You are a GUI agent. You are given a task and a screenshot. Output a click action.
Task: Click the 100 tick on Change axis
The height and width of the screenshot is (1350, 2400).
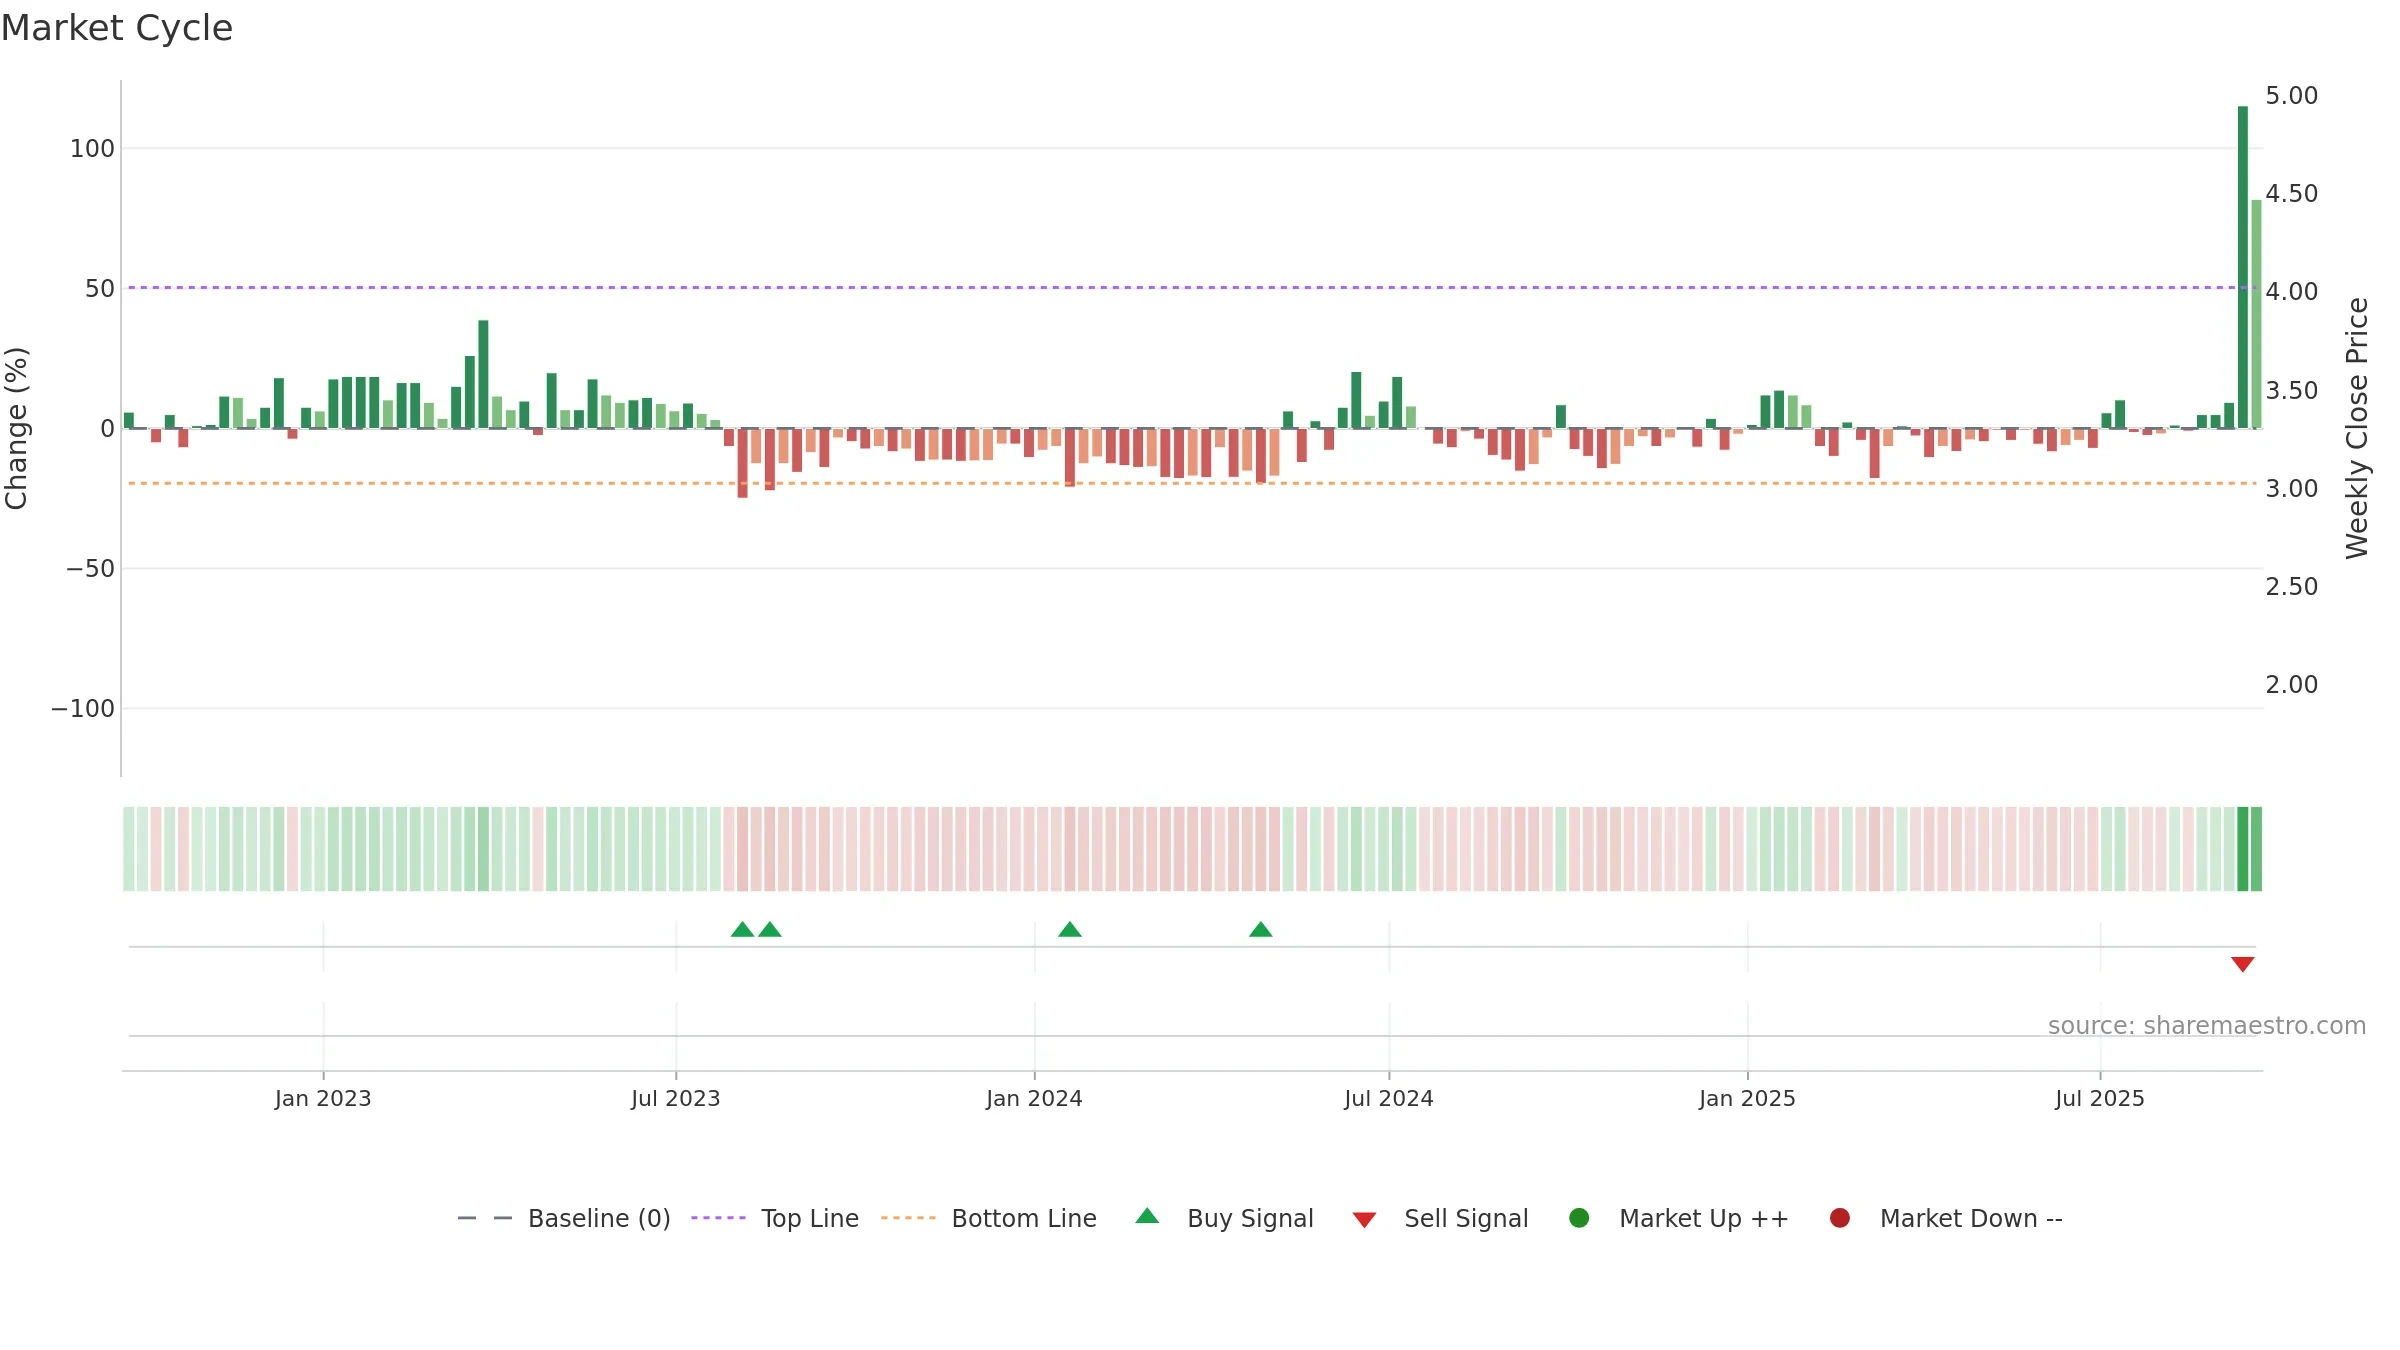[x=92, y=149]
